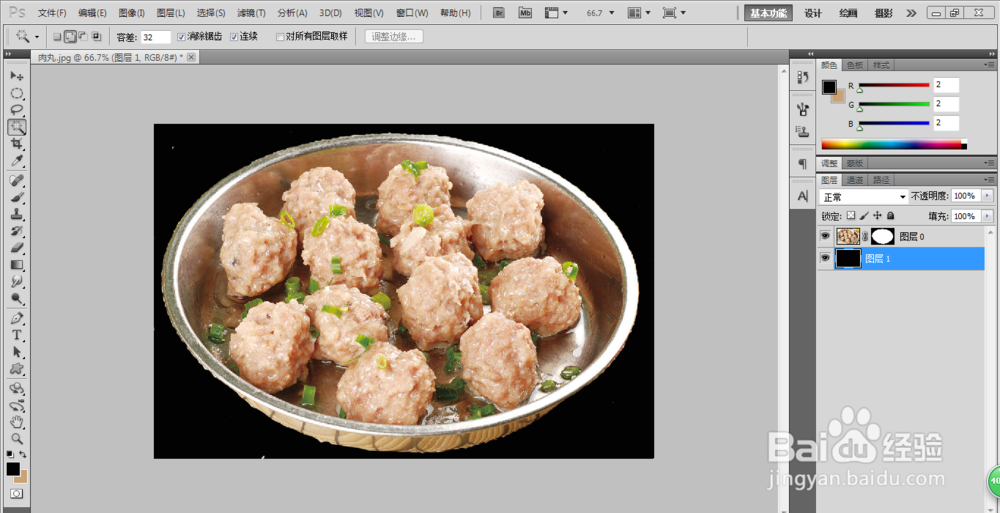Toggle lock transparent pixels
Image resolution: width=1000 pixels, height=513 pixels.
[851, 216]
